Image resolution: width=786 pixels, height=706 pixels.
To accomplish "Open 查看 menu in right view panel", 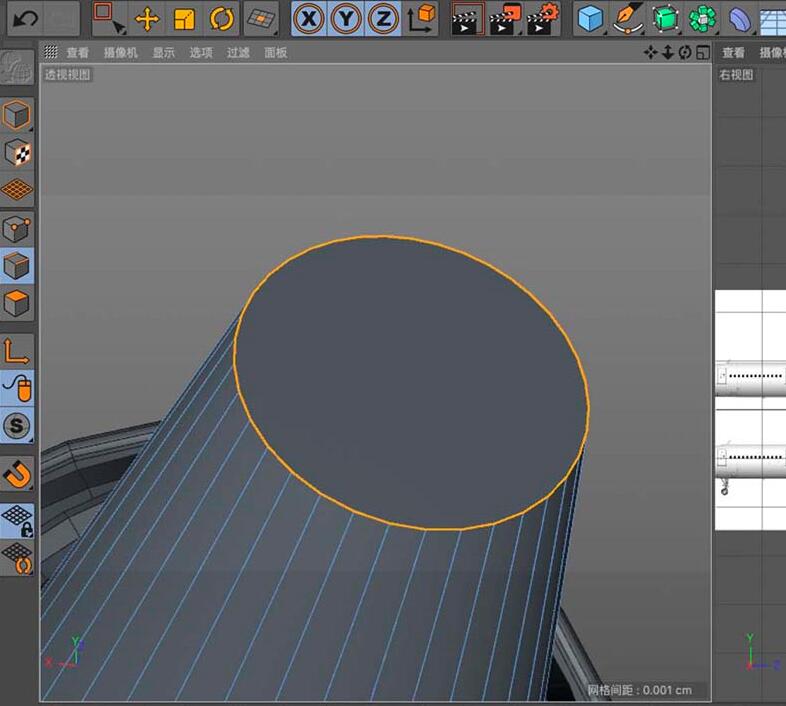I will tap(733, 52).
